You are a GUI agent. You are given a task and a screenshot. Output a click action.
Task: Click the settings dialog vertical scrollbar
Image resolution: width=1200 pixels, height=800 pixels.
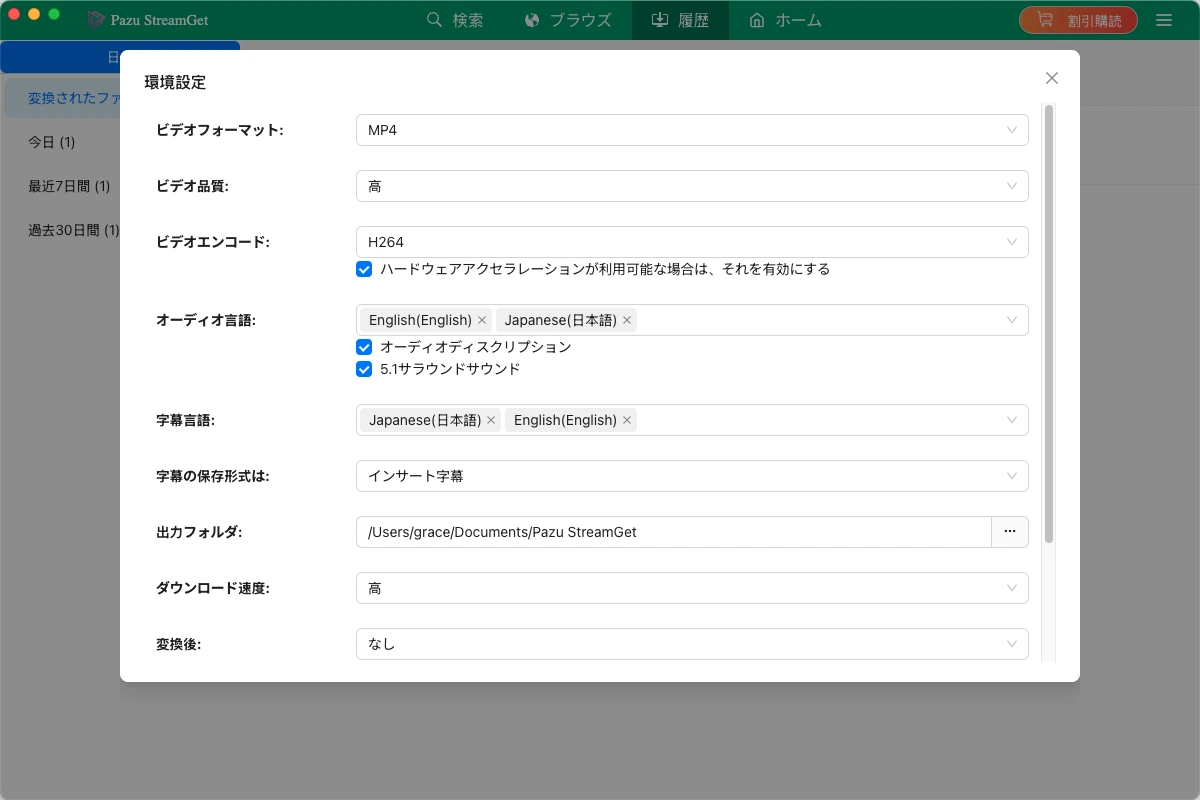click(1049, 323)
